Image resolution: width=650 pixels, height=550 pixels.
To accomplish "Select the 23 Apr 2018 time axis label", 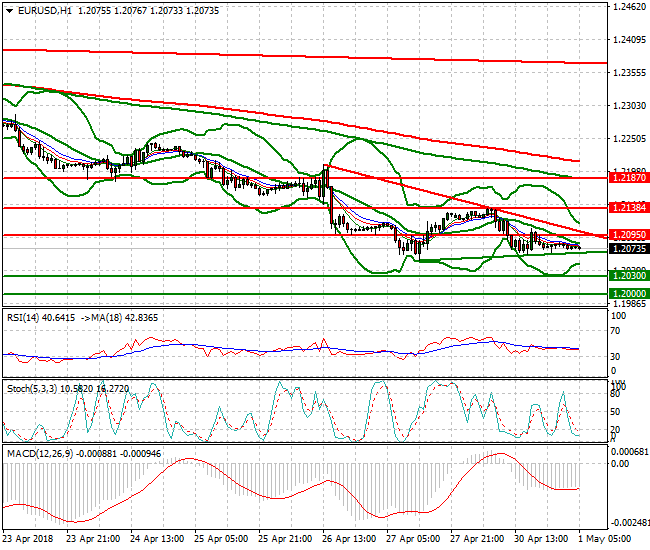I will (28, 539).
